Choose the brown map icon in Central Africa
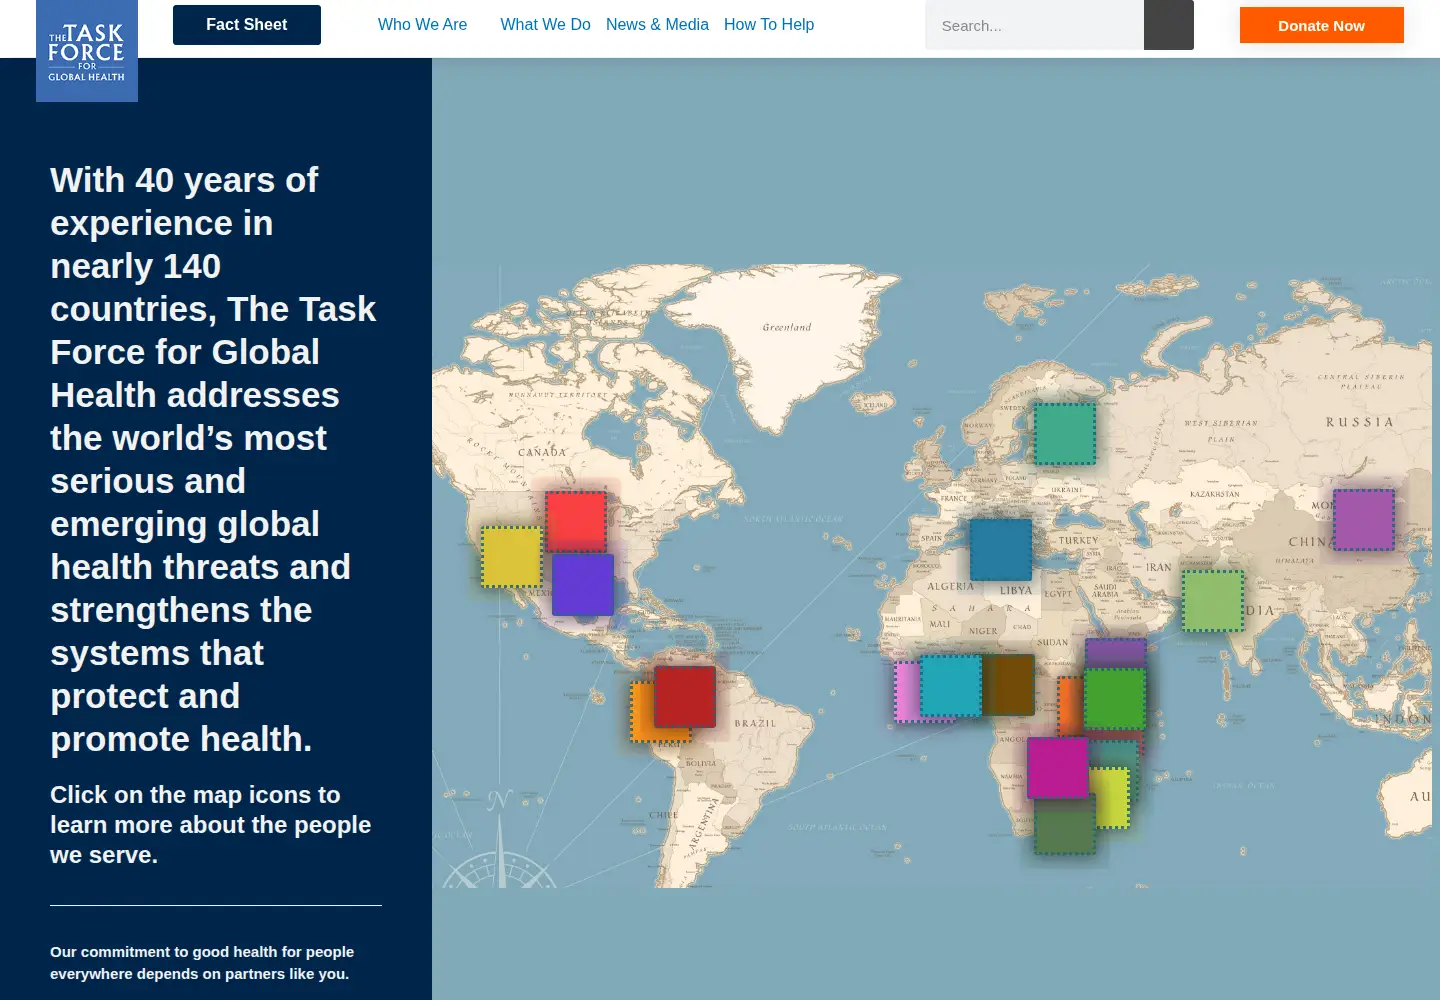This screenshot has height=1000, width=1440. click(1008, 685)
